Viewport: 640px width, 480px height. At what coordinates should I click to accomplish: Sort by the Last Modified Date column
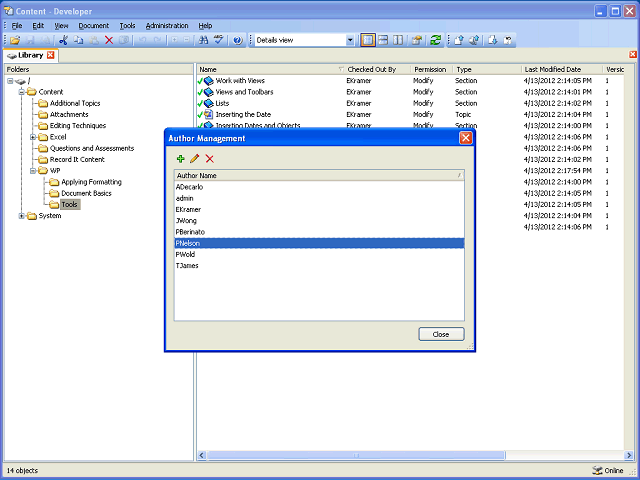(x=562, y=69)
